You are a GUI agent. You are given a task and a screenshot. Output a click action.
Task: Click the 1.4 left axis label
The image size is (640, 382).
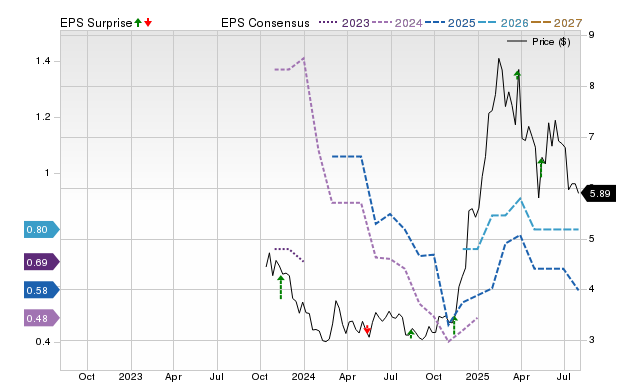pyautogui.click(x=43, y=61)
